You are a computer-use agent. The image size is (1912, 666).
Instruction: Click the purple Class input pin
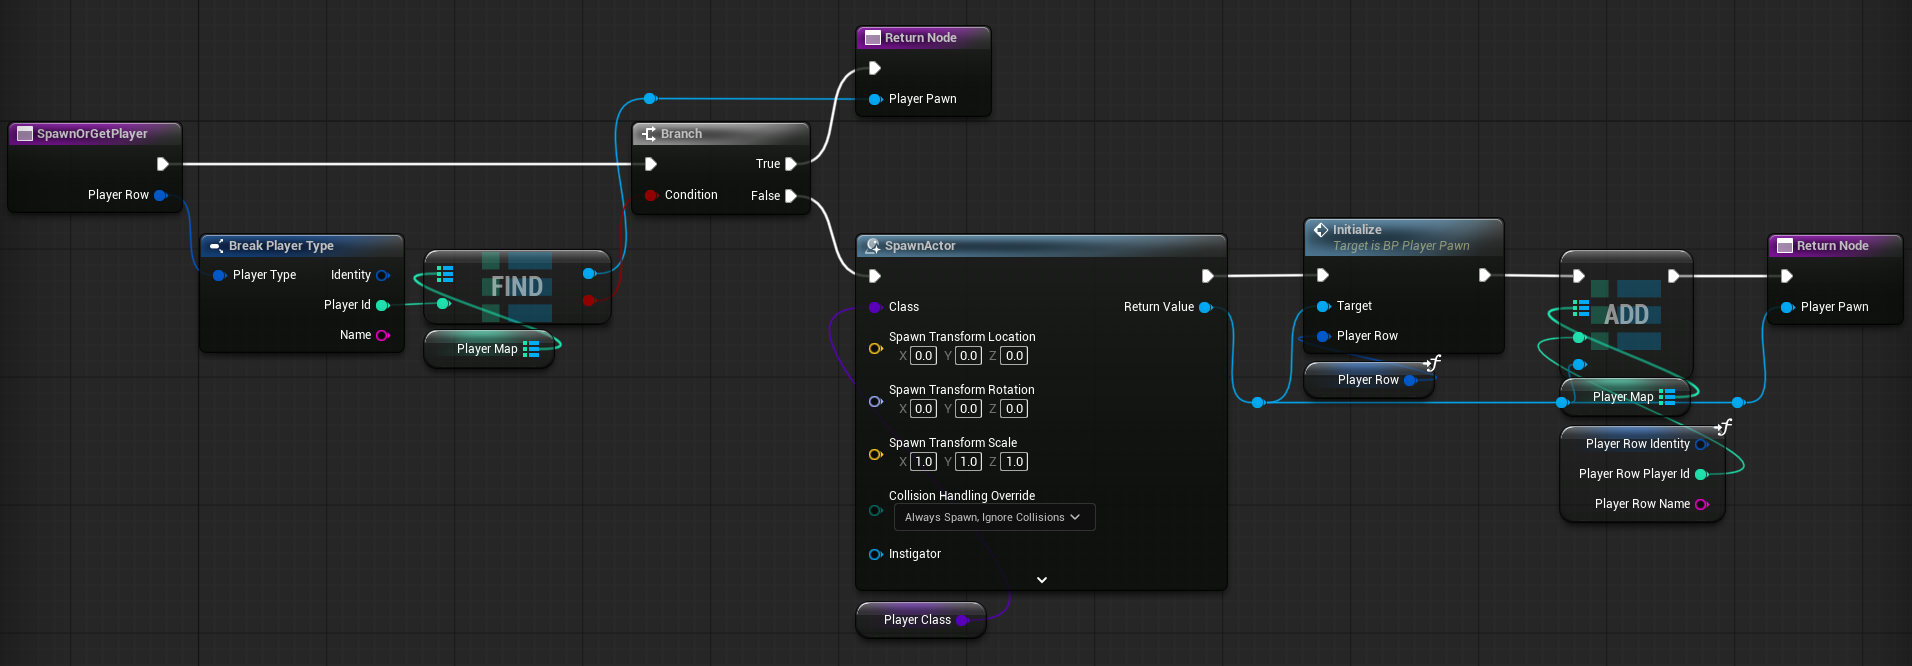[x=875, y=307]
